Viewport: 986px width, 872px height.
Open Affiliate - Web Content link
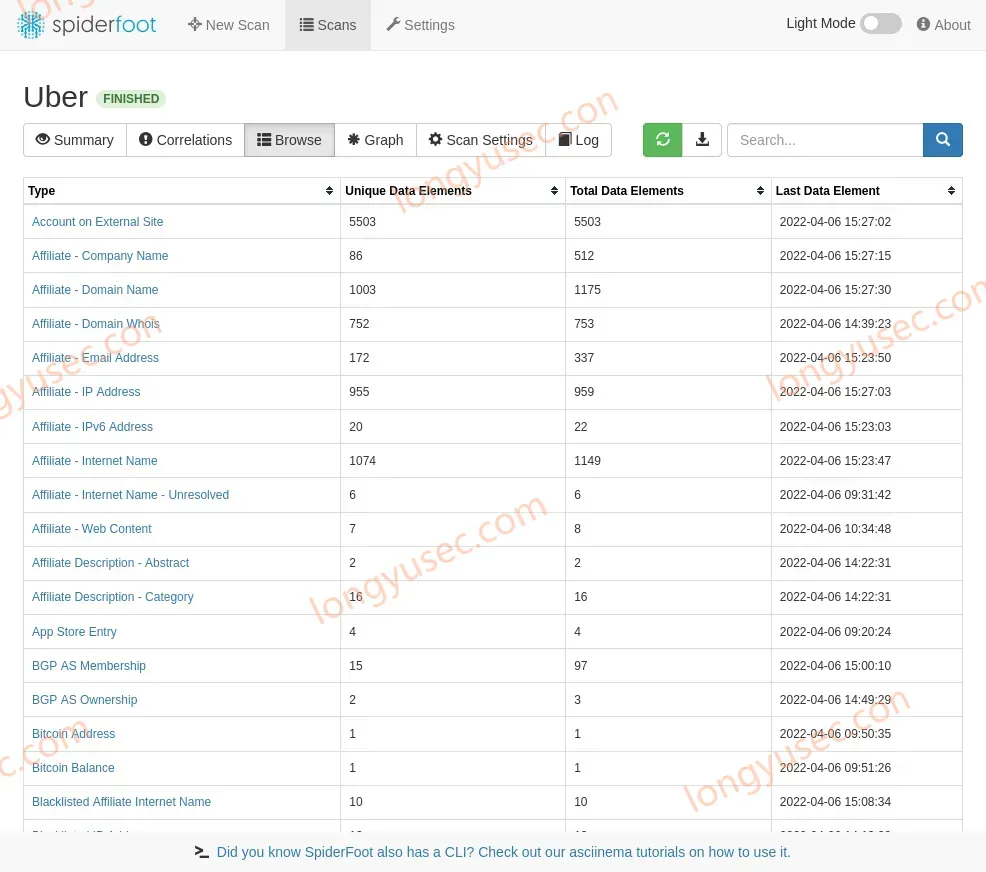click(92, 529)
